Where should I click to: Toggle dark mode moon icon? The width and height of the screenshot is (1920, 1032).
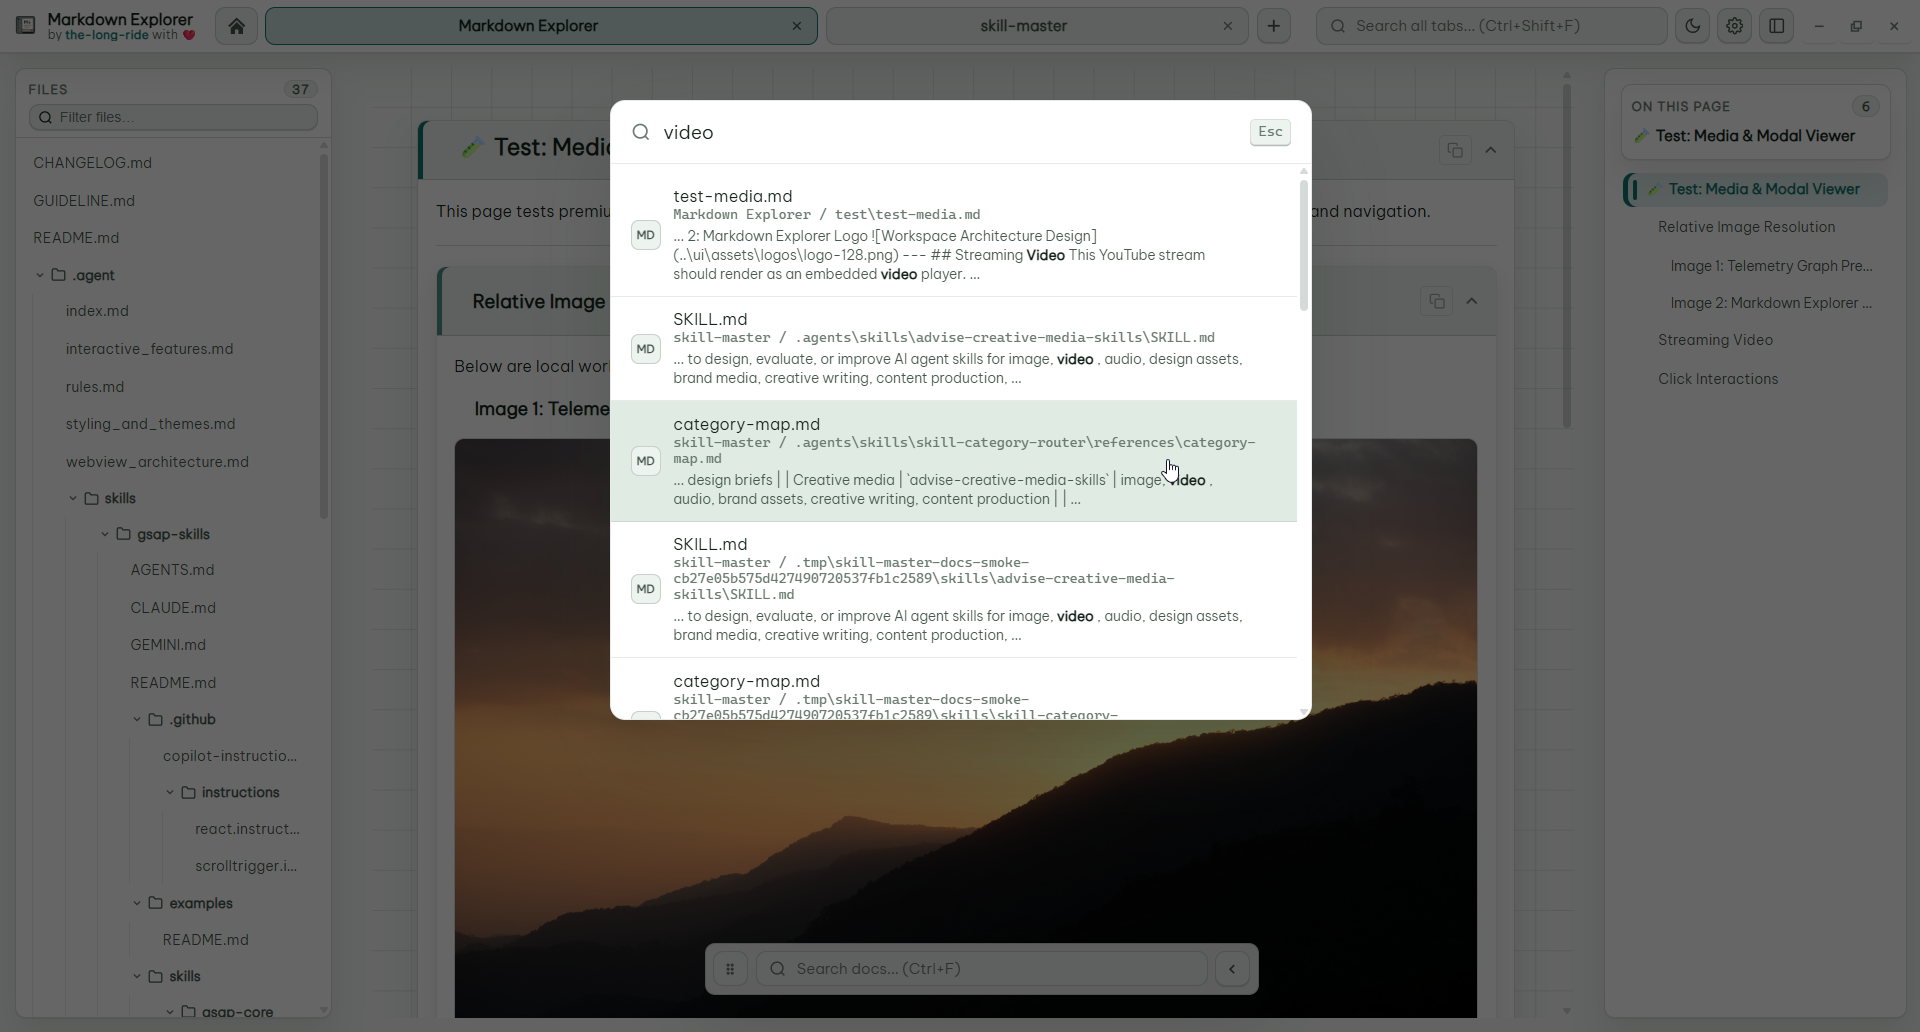pos(1693,26)
